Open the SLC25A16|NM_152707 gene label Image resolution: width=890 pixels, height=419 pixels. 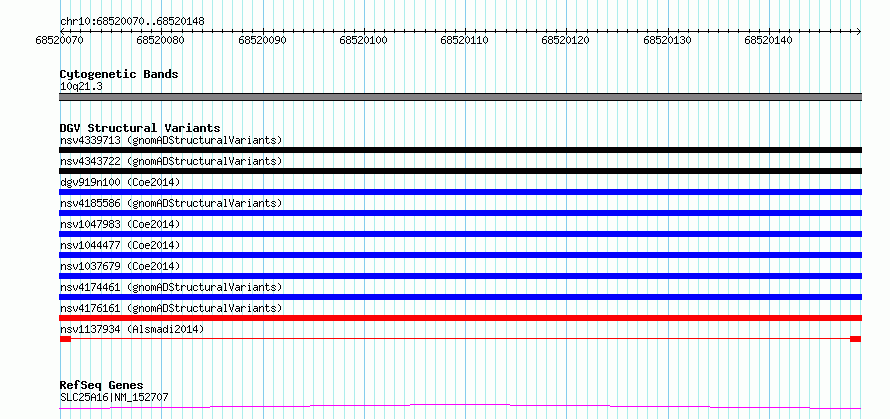point(114,397)
